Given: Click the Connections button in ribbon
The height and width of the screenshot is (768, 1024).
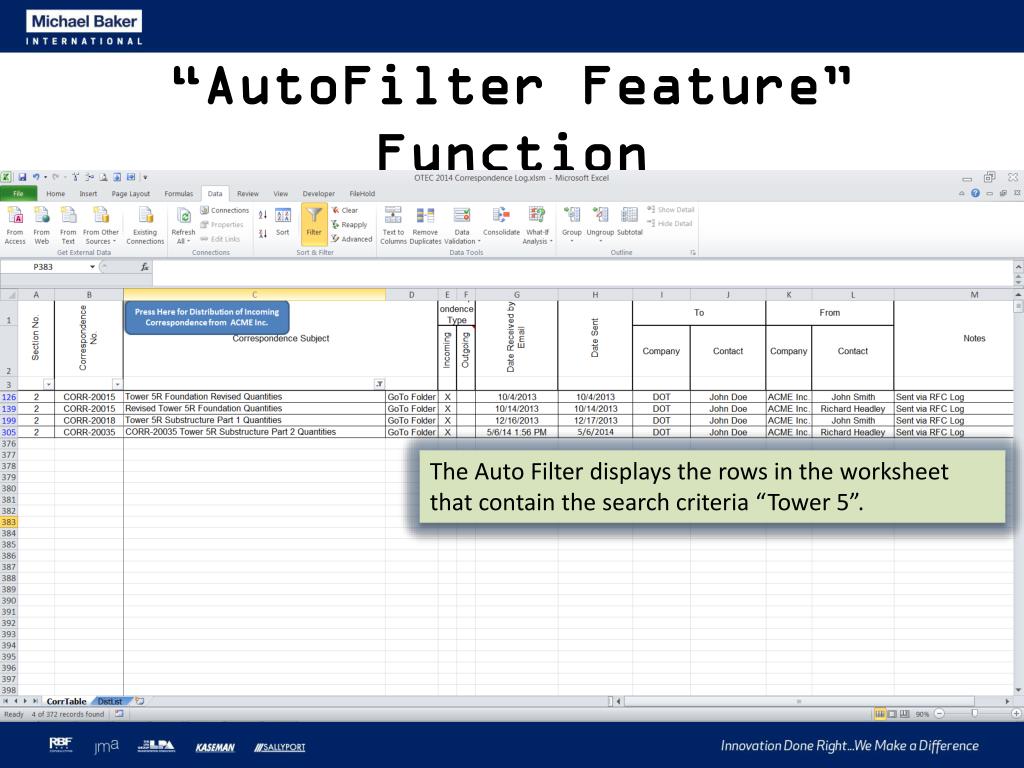Looking at the screenshot, I should pyautogui.click(x=225, y=210).
